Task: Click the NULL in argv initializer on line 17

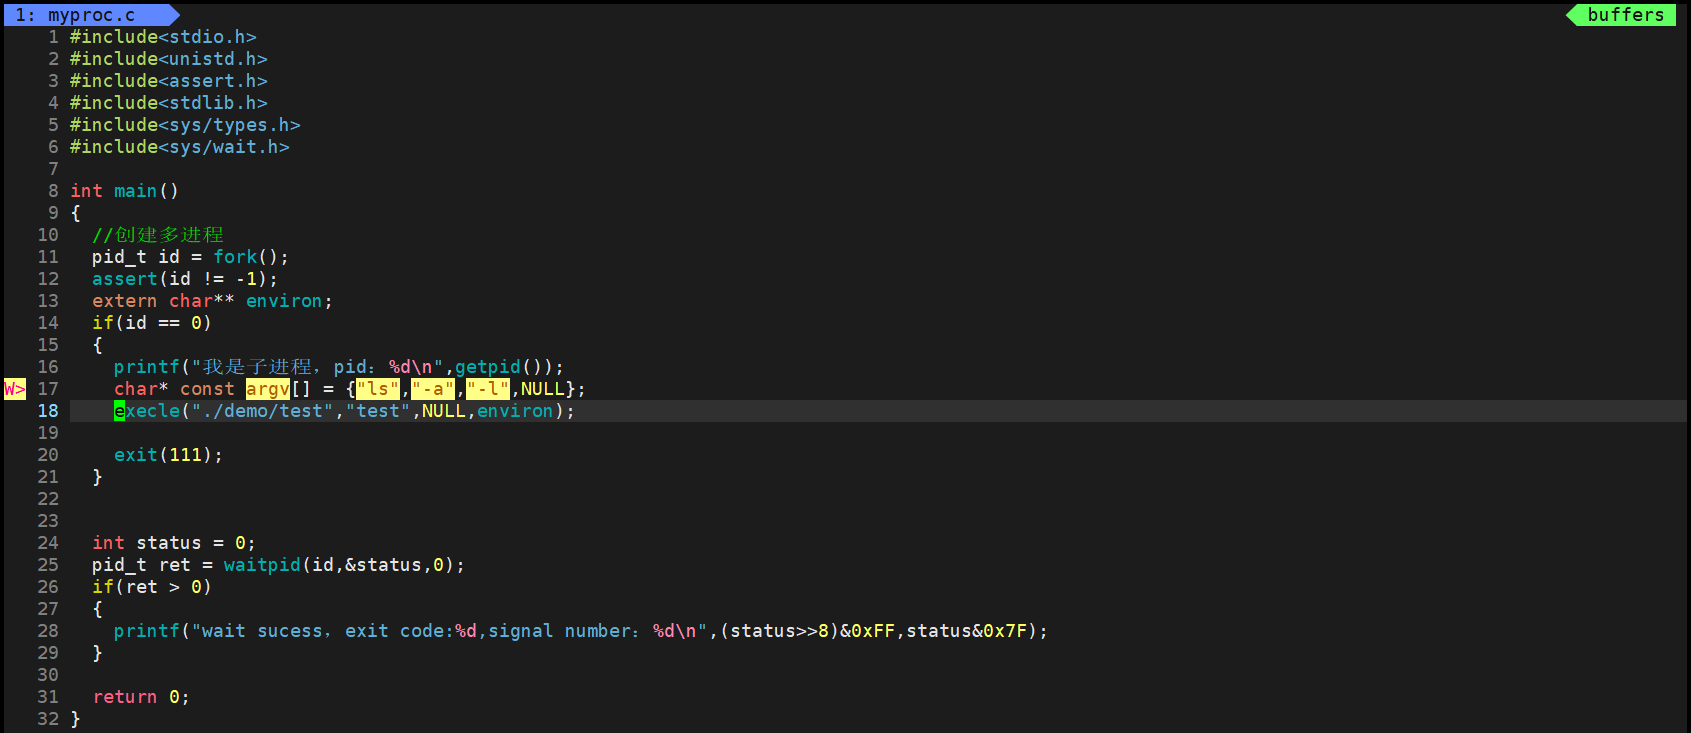Action: [543, 389]
